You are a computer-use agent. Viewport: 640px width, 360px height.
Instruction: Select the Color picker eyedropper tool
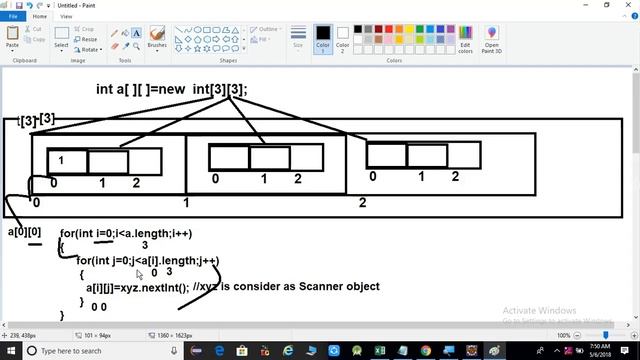[126, 47]
